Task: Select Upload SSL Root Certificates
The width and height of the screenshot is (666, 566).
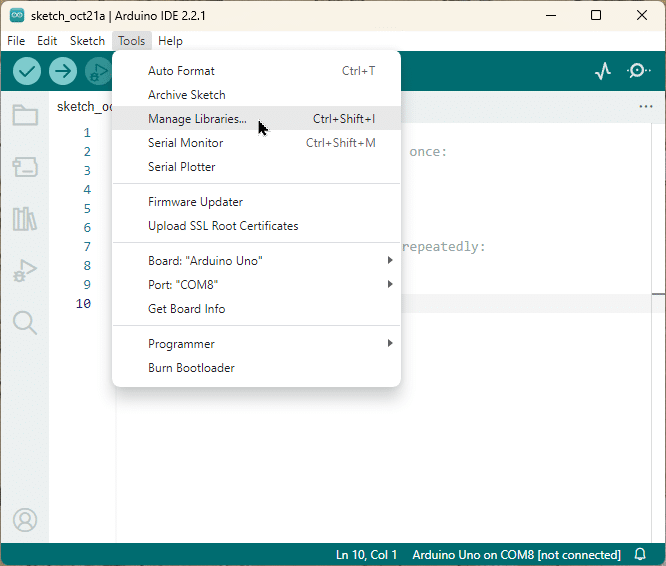Action: tap(257, 225)
